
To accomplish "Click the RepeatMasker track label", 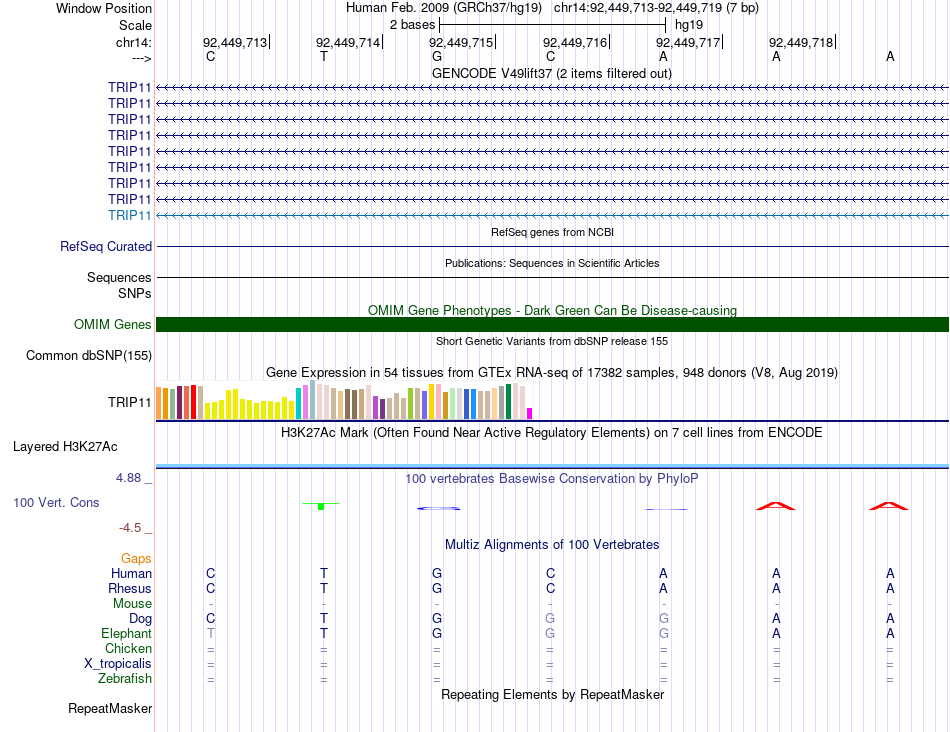I will [x=110, y=708].
